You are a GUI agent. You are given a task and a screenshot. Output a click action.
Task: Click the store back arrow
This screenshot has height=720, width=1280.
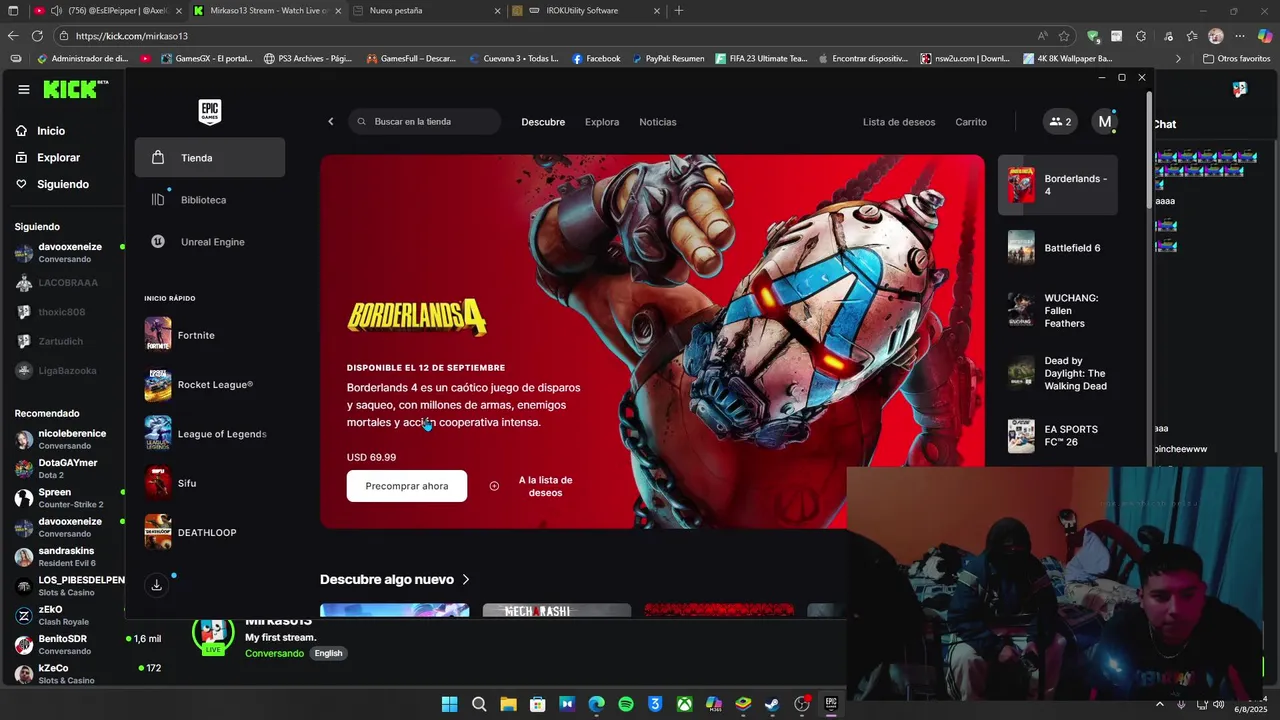pyautogui.click(x=331, y=122)
